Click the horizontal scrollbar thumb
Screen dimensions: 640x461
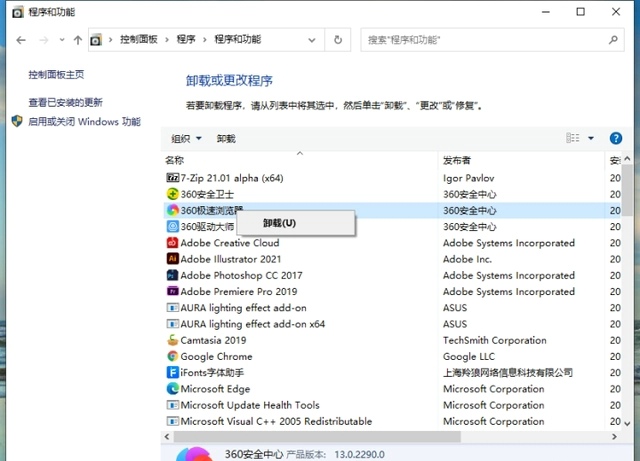tap(317, 437)
